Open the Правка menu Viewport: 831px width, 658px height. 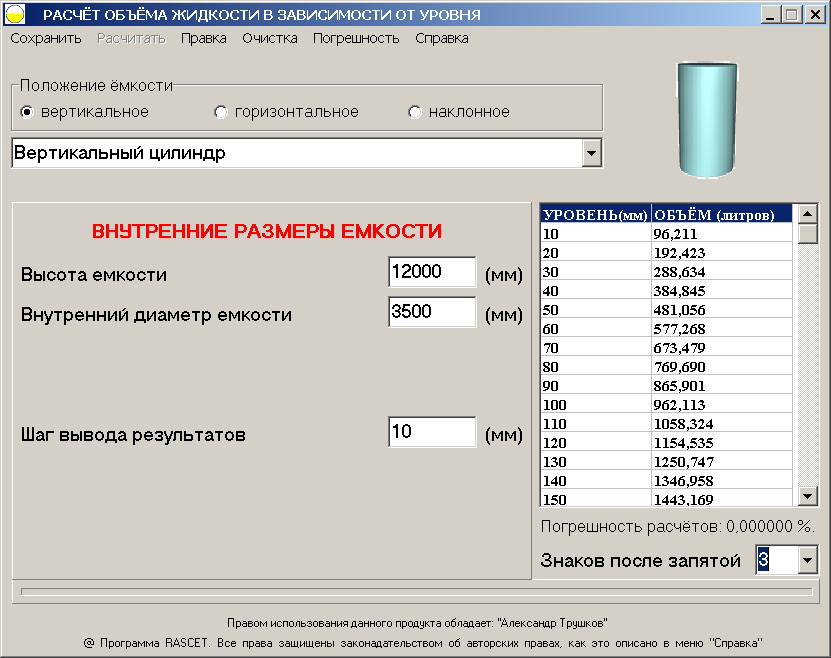pos(204,36)
